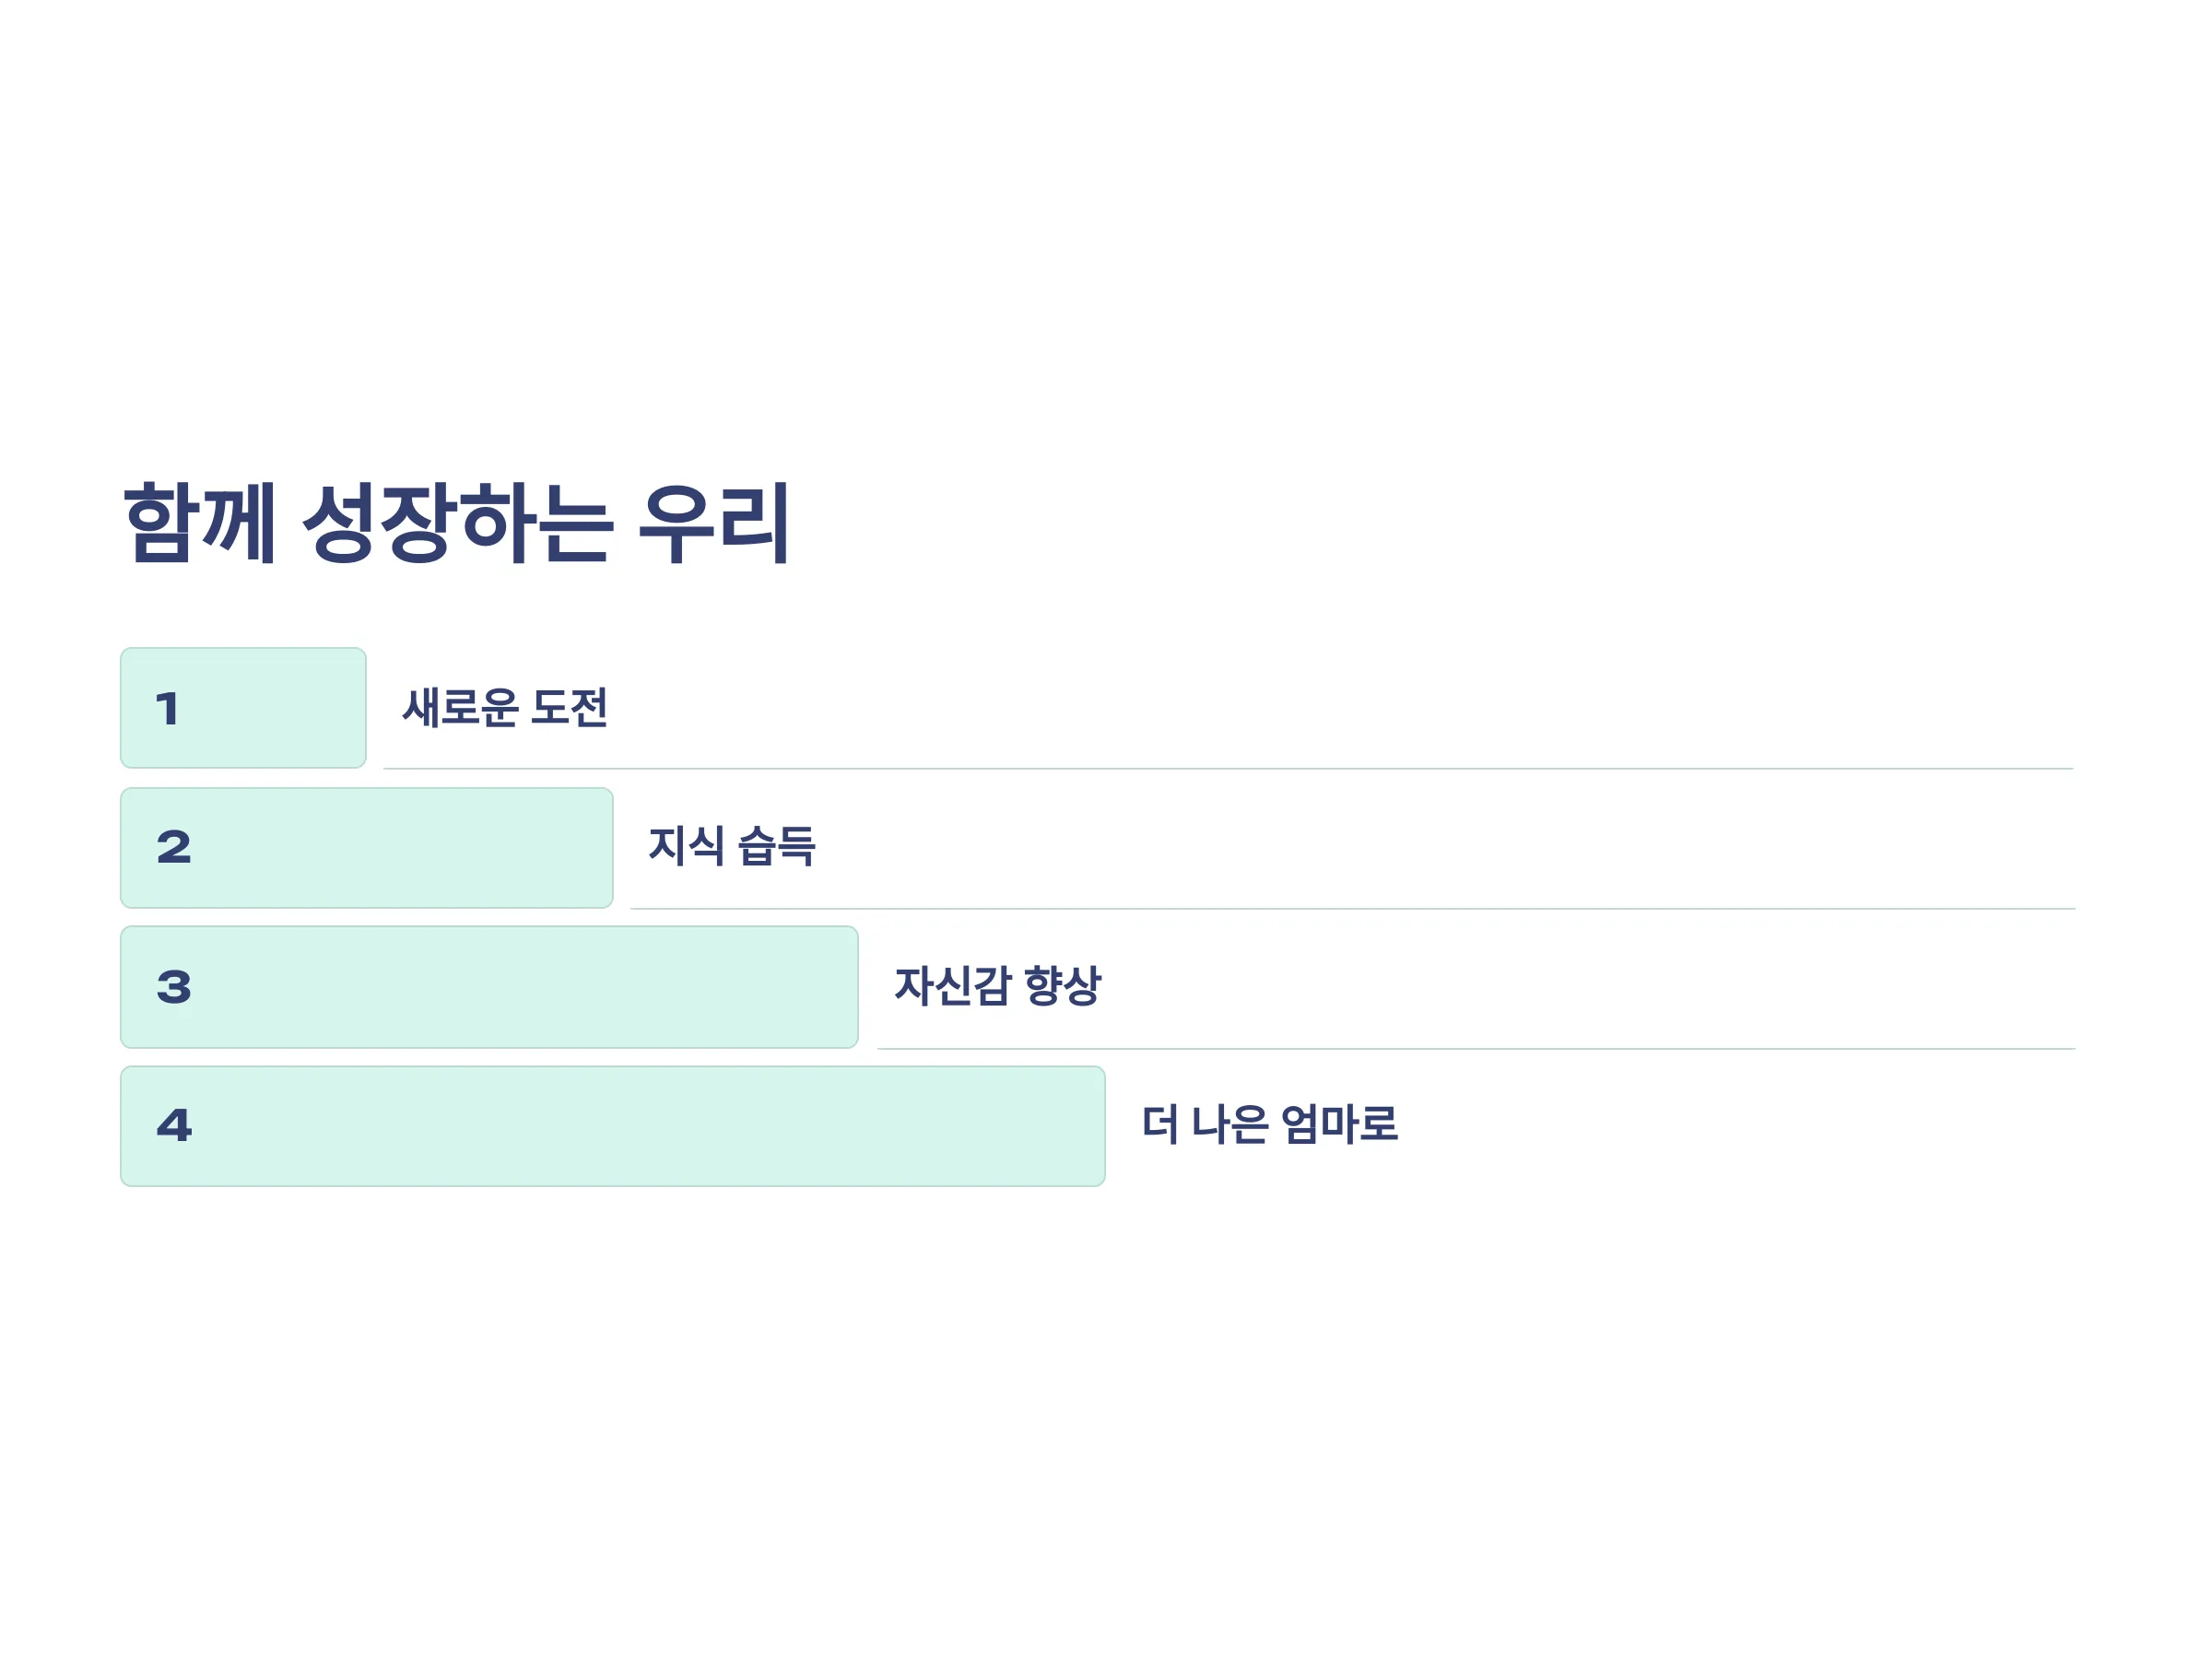Image resolution: width=2212 pixels, height=1659 pixels.
Task: Click the empty right part of the step 1 box
Action: [290, 708]
